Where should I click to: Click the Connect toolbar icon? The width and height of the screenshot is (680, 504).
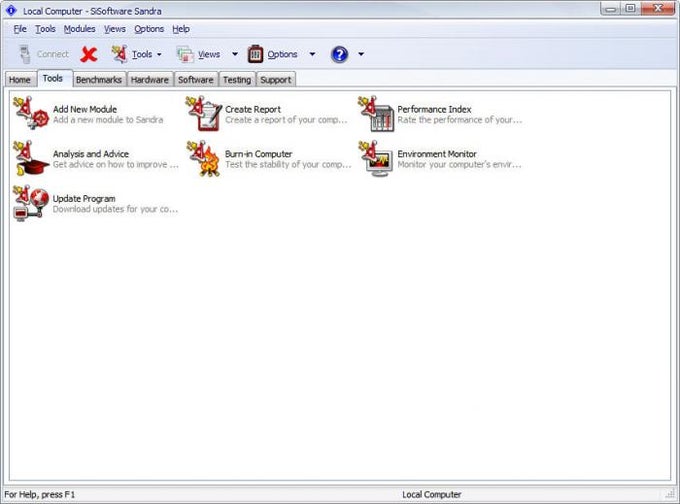tap(25, 54)
